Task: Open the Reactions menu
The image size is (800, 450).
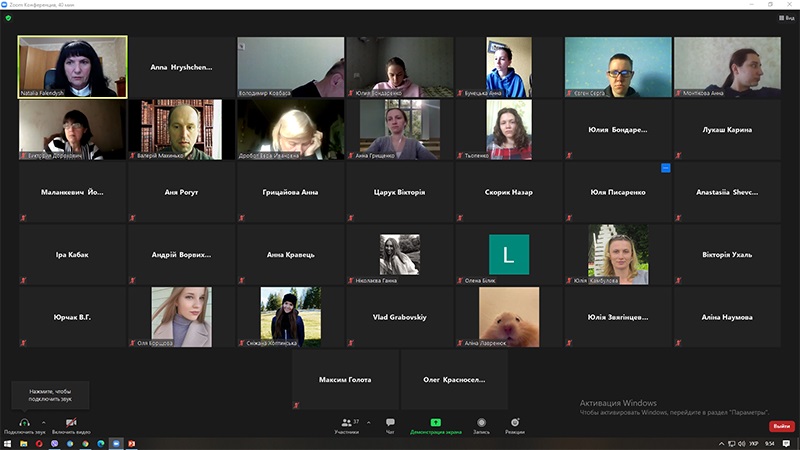Action: click(515, 423)
